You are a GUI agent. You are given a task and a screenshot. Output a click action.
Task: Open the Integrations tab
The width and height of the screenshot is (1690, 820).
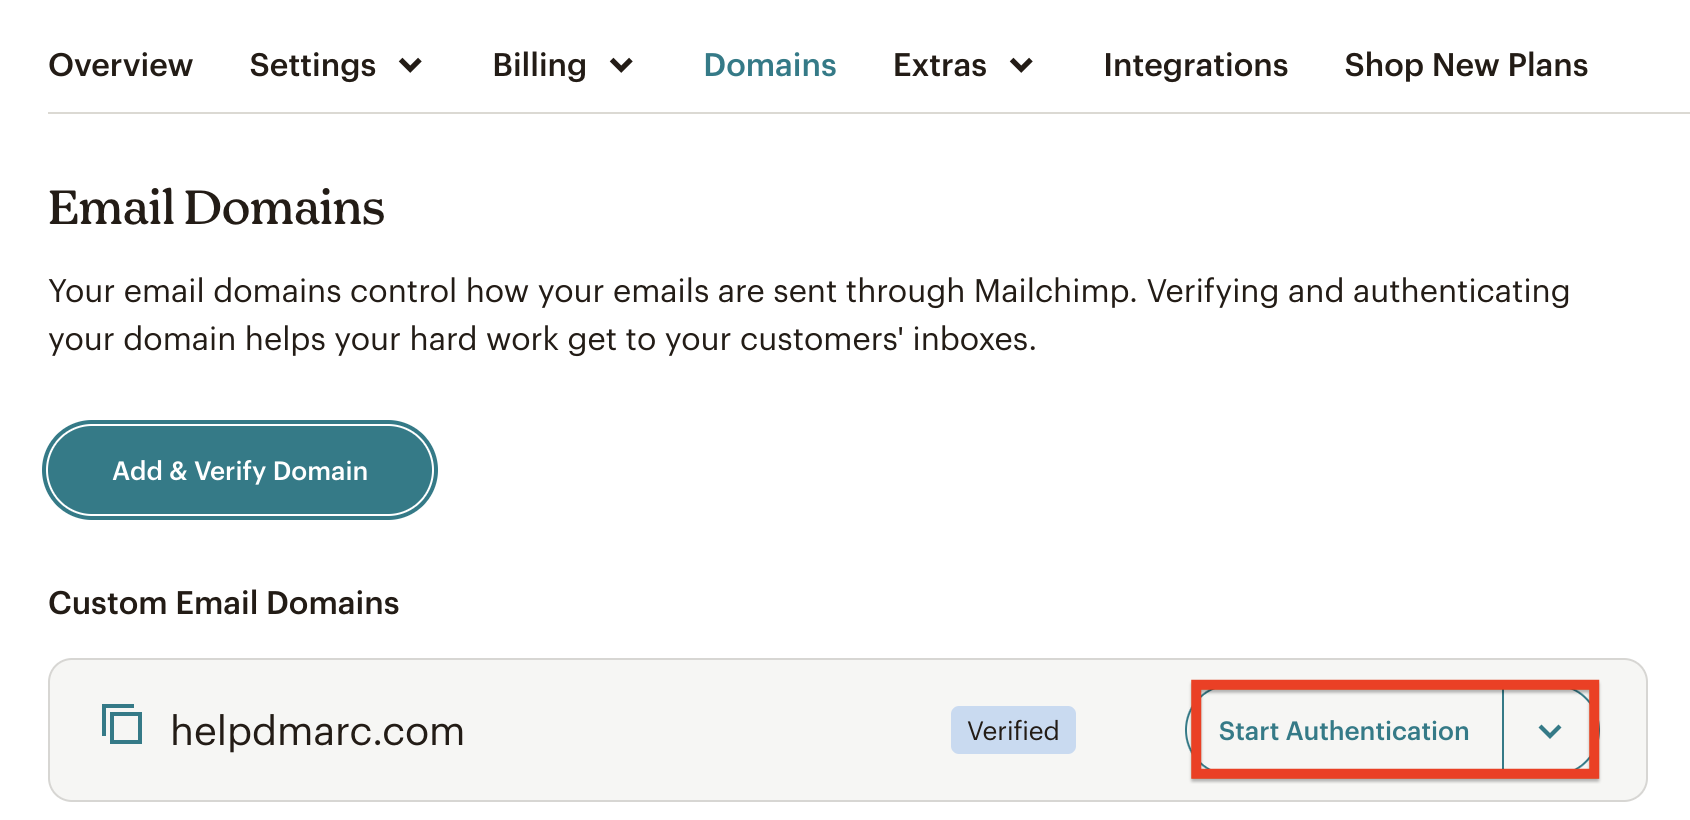(x=1195, y=66)
